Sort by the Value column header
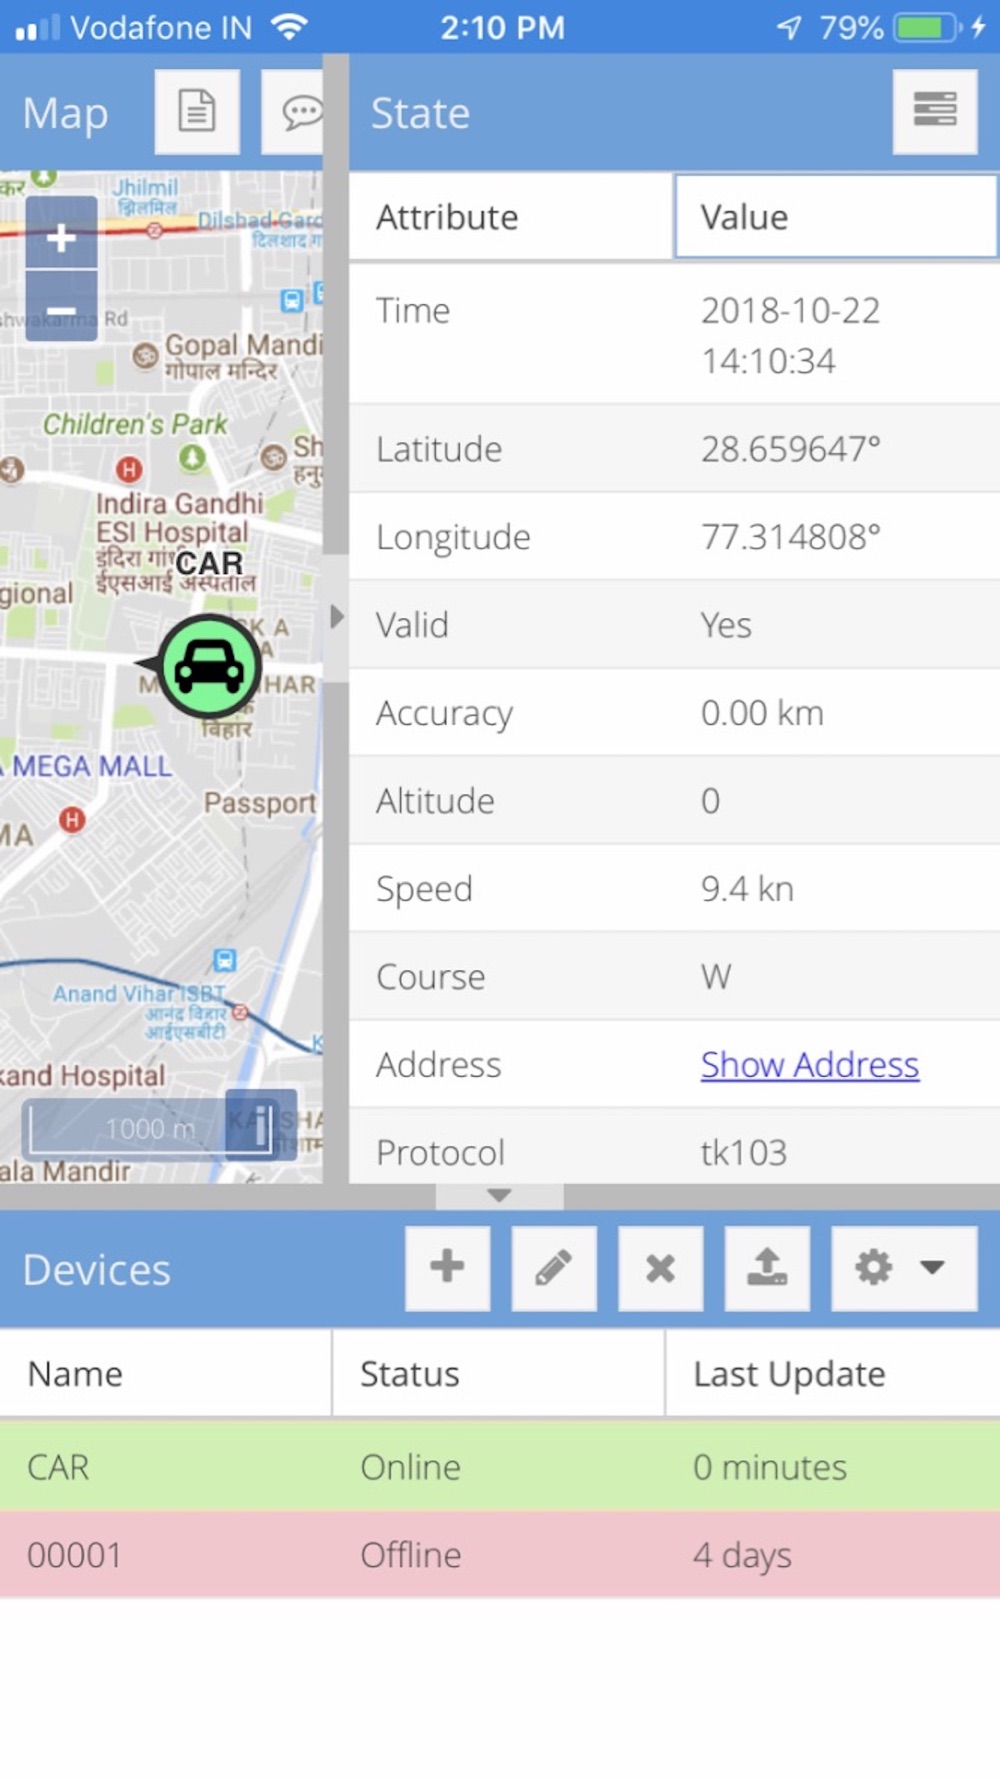Image resolution: width=1000 pixels, height=1778 pixels. point(836,217)
